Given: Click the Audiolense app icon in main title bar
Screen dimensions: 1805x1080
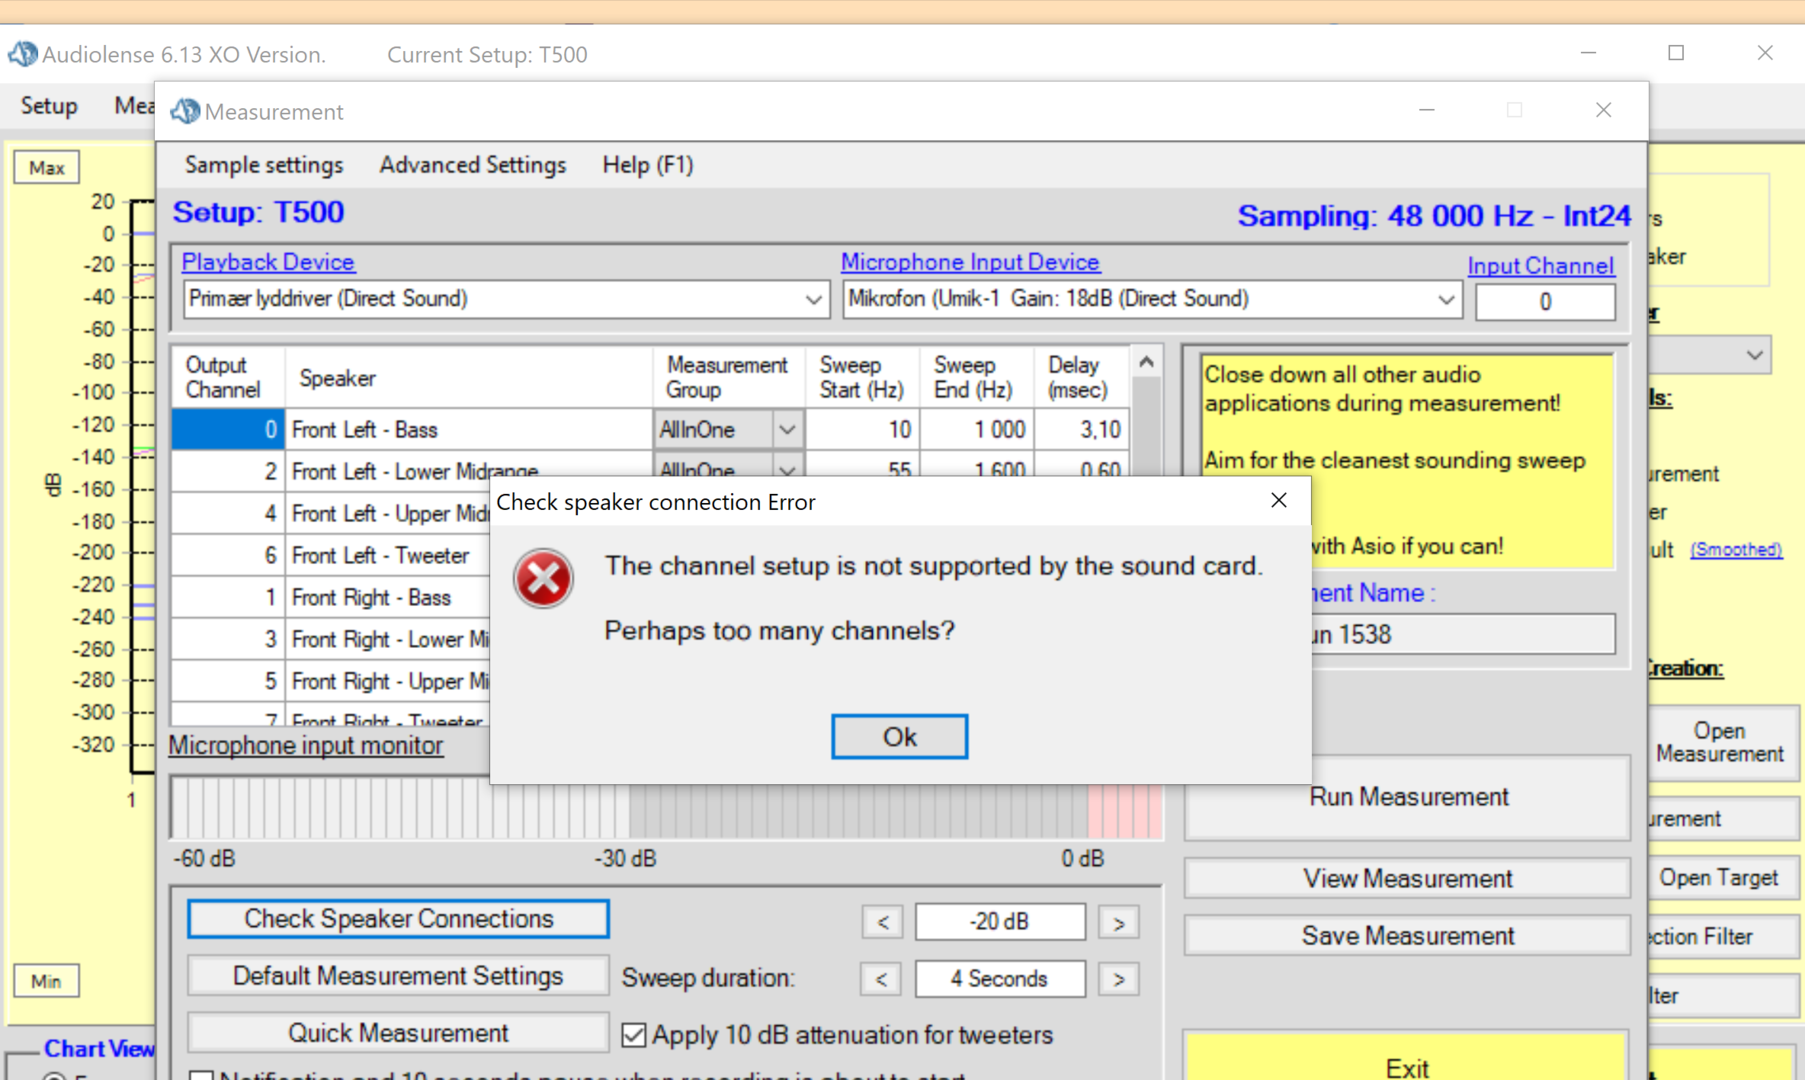Looking at the screenshot, I should pos(22,54).
